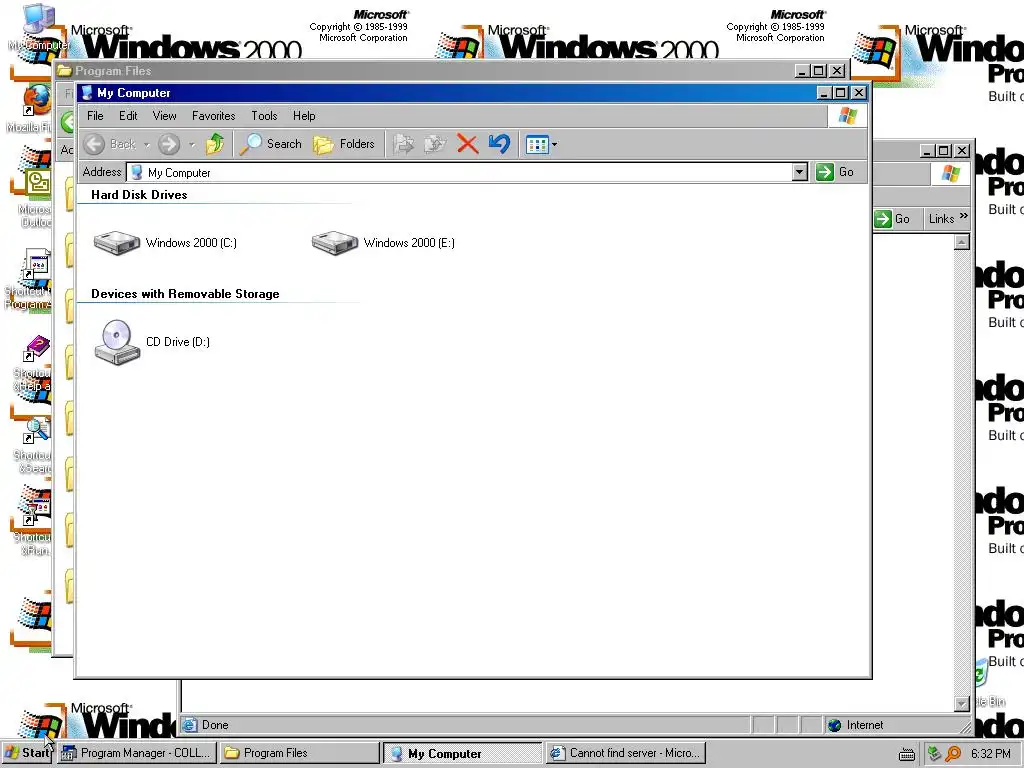Click the Internet zone status bar indicator
Image resolution: width=1024 pixels, height=768 pixels.
point(856,725)
